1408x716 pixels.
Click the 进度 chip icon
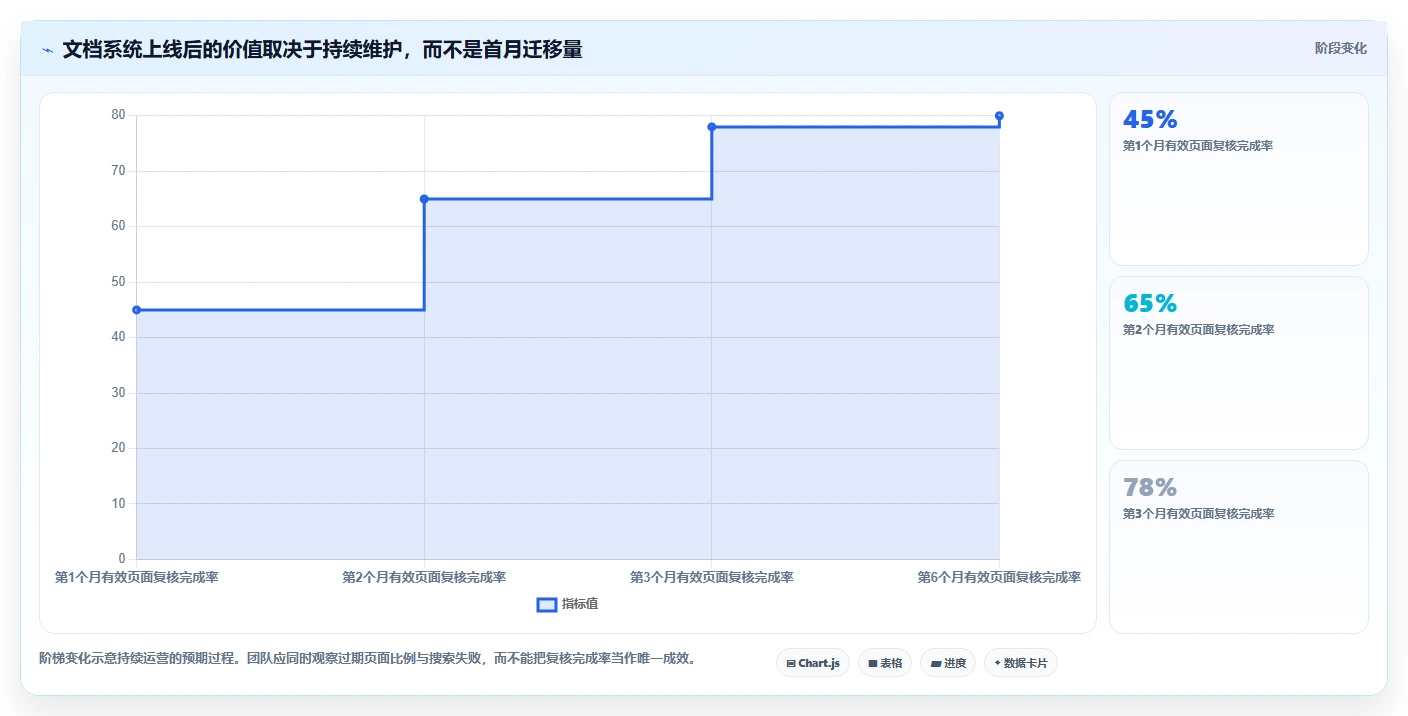tap(935, 664)
